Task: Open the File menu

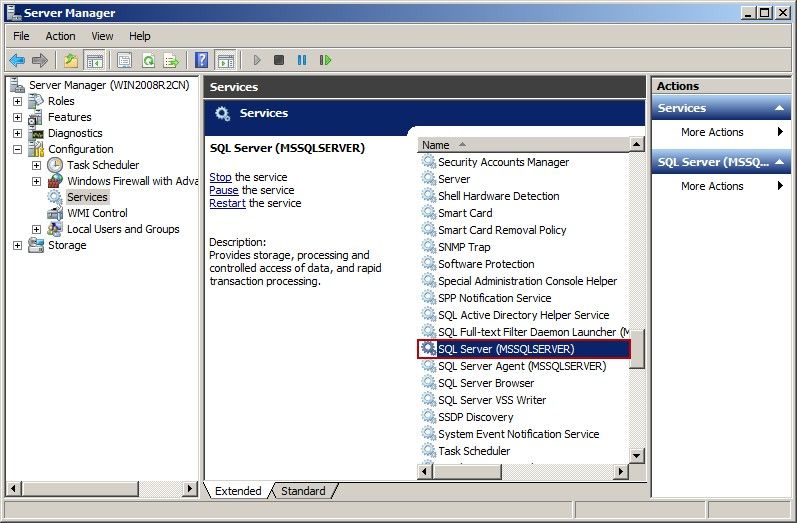Action: coord(21,36)
